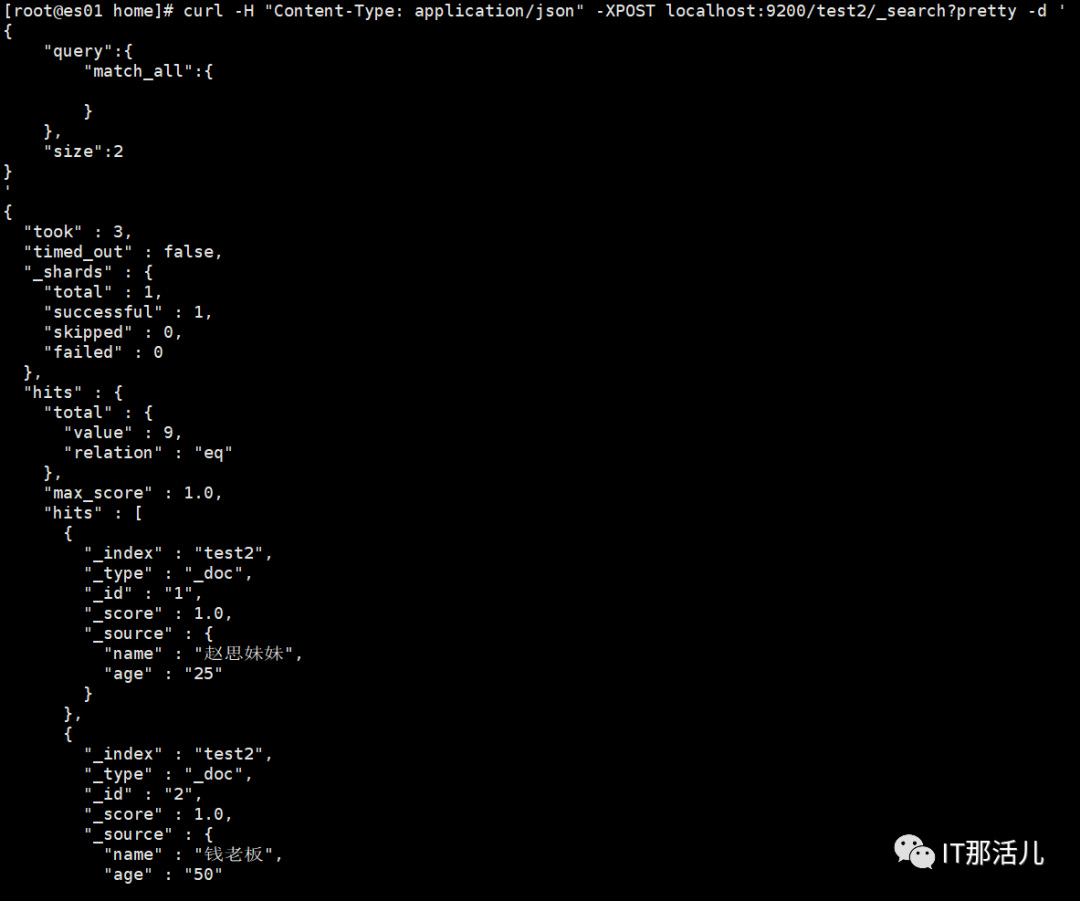Click the name 钱老板 value
1080x901 pixels.
coord(233,854)
